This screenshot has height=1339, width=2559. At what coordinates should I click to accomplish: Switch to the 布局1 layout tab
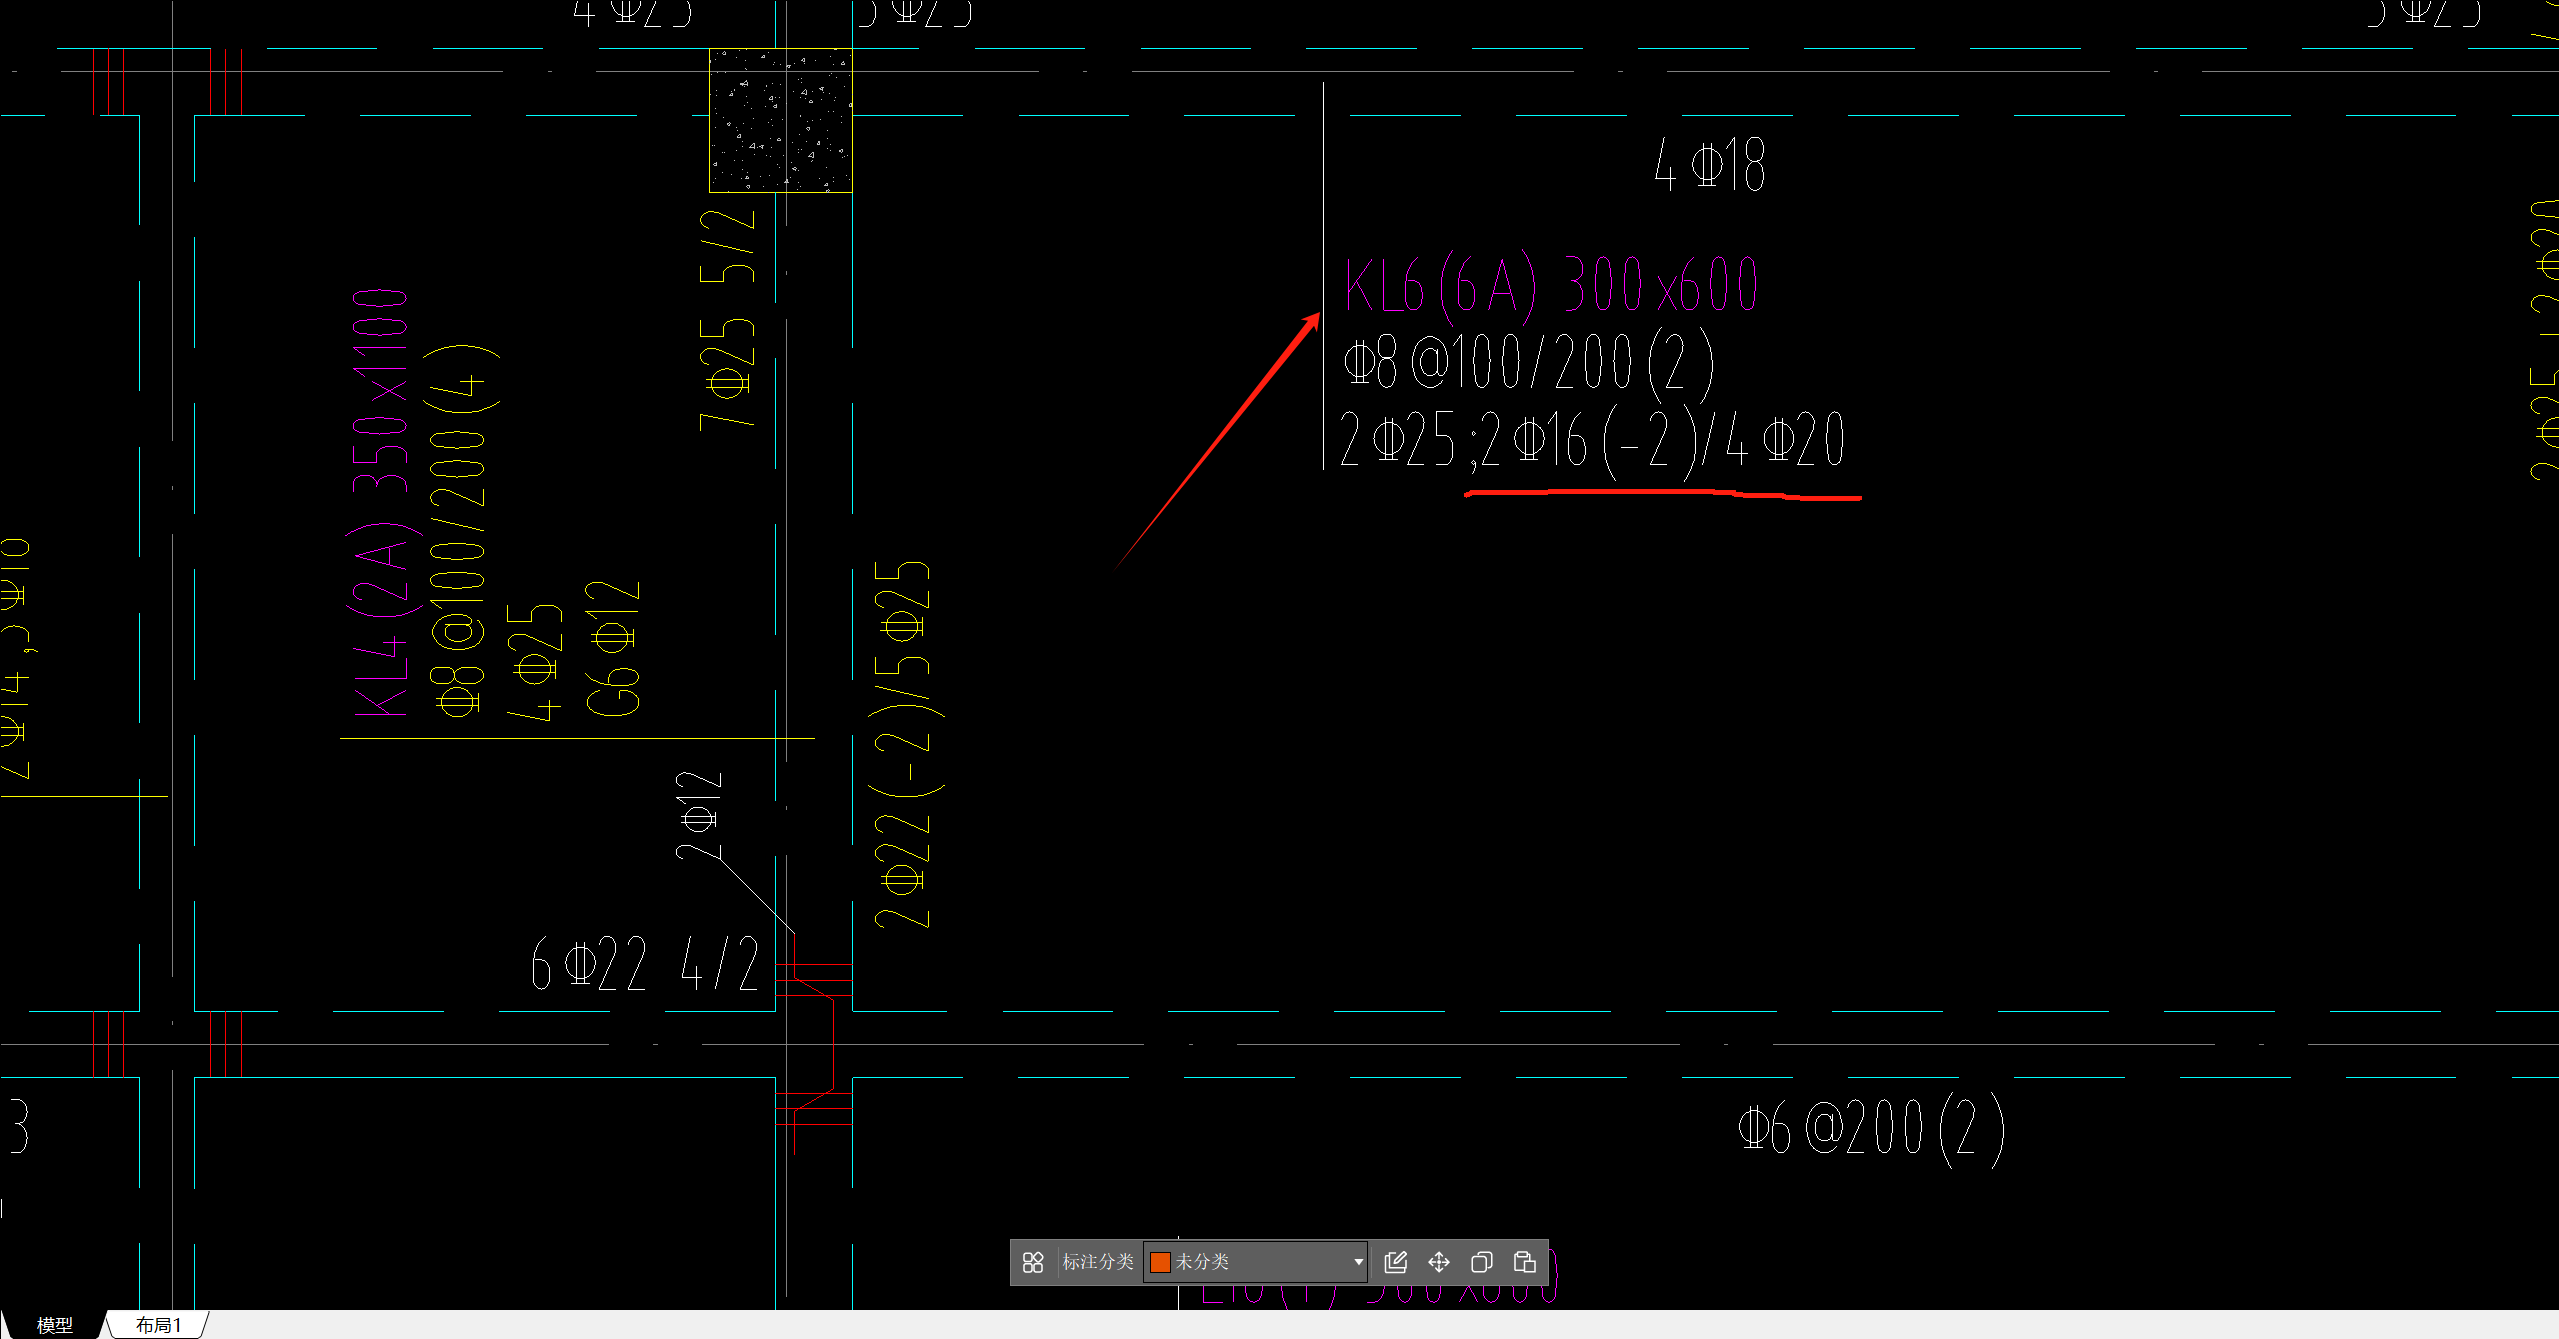158,1325
